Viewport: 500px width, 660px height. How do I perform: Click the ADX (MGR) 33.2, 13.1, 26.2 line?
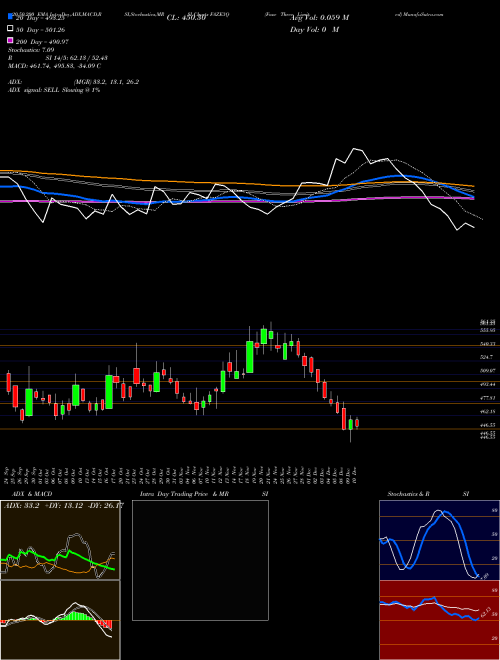[x=73, y=82]
